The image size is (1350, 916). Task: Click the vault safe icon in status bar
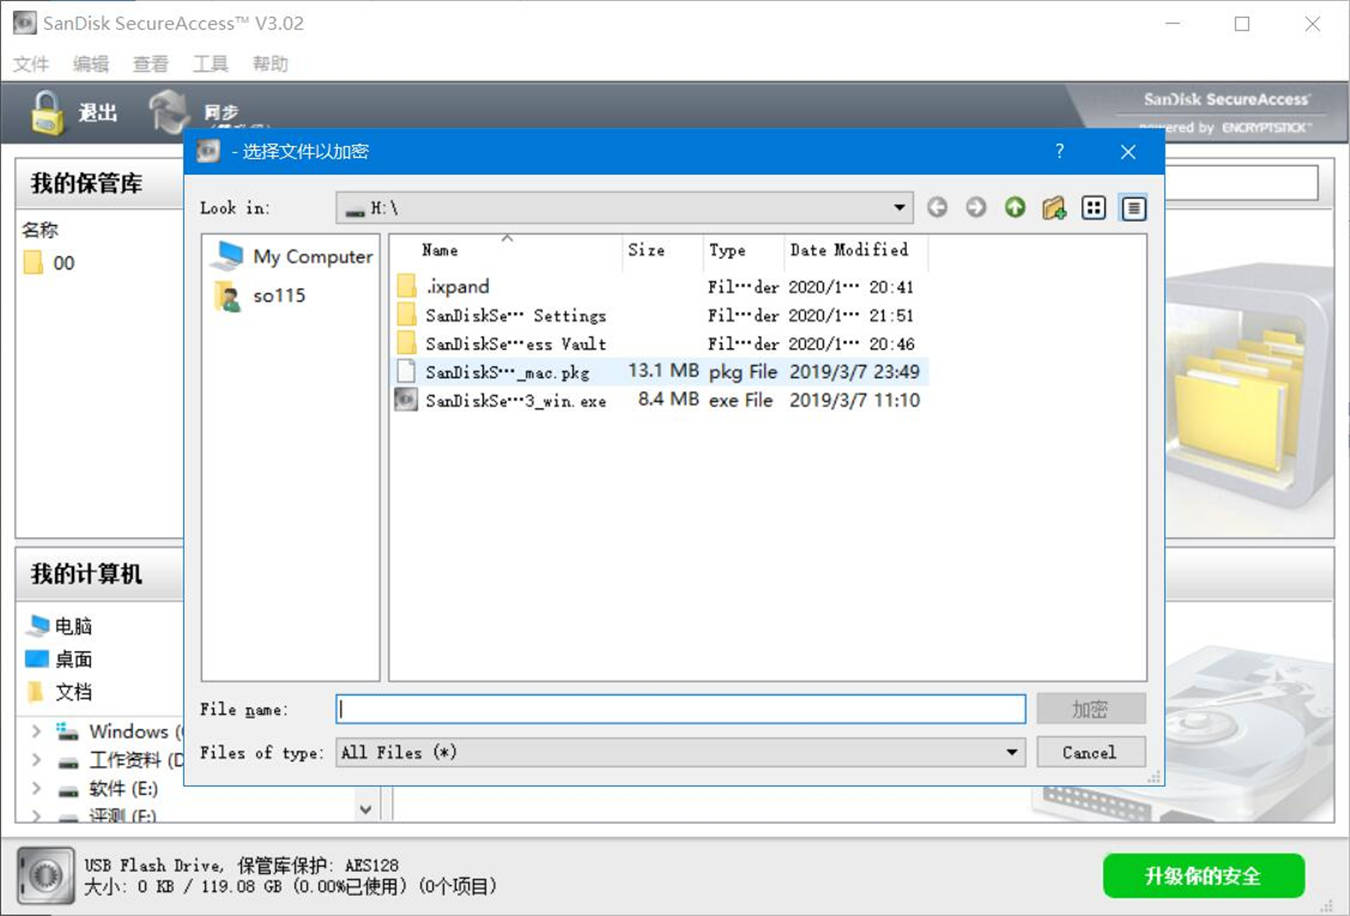[x=45, y=876]
